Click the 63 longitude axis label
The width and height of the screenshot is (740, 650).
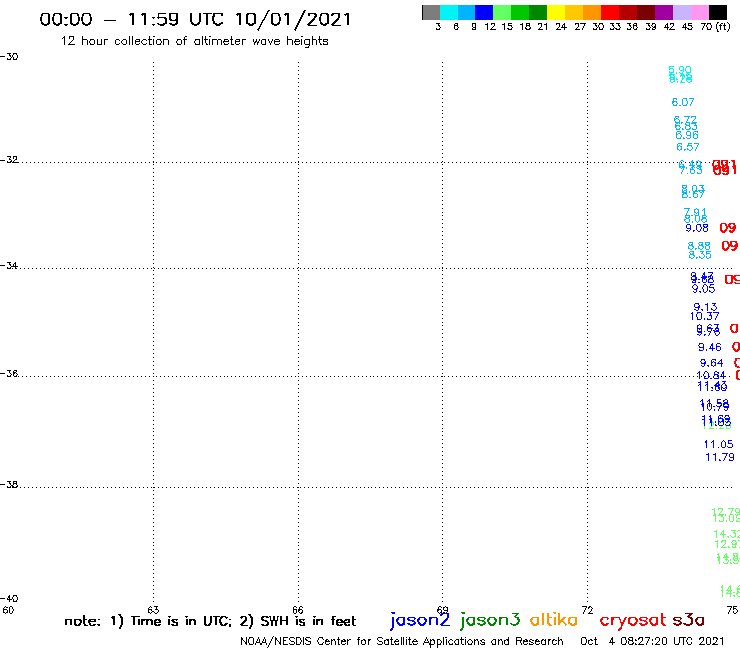(x=153, y=610)
